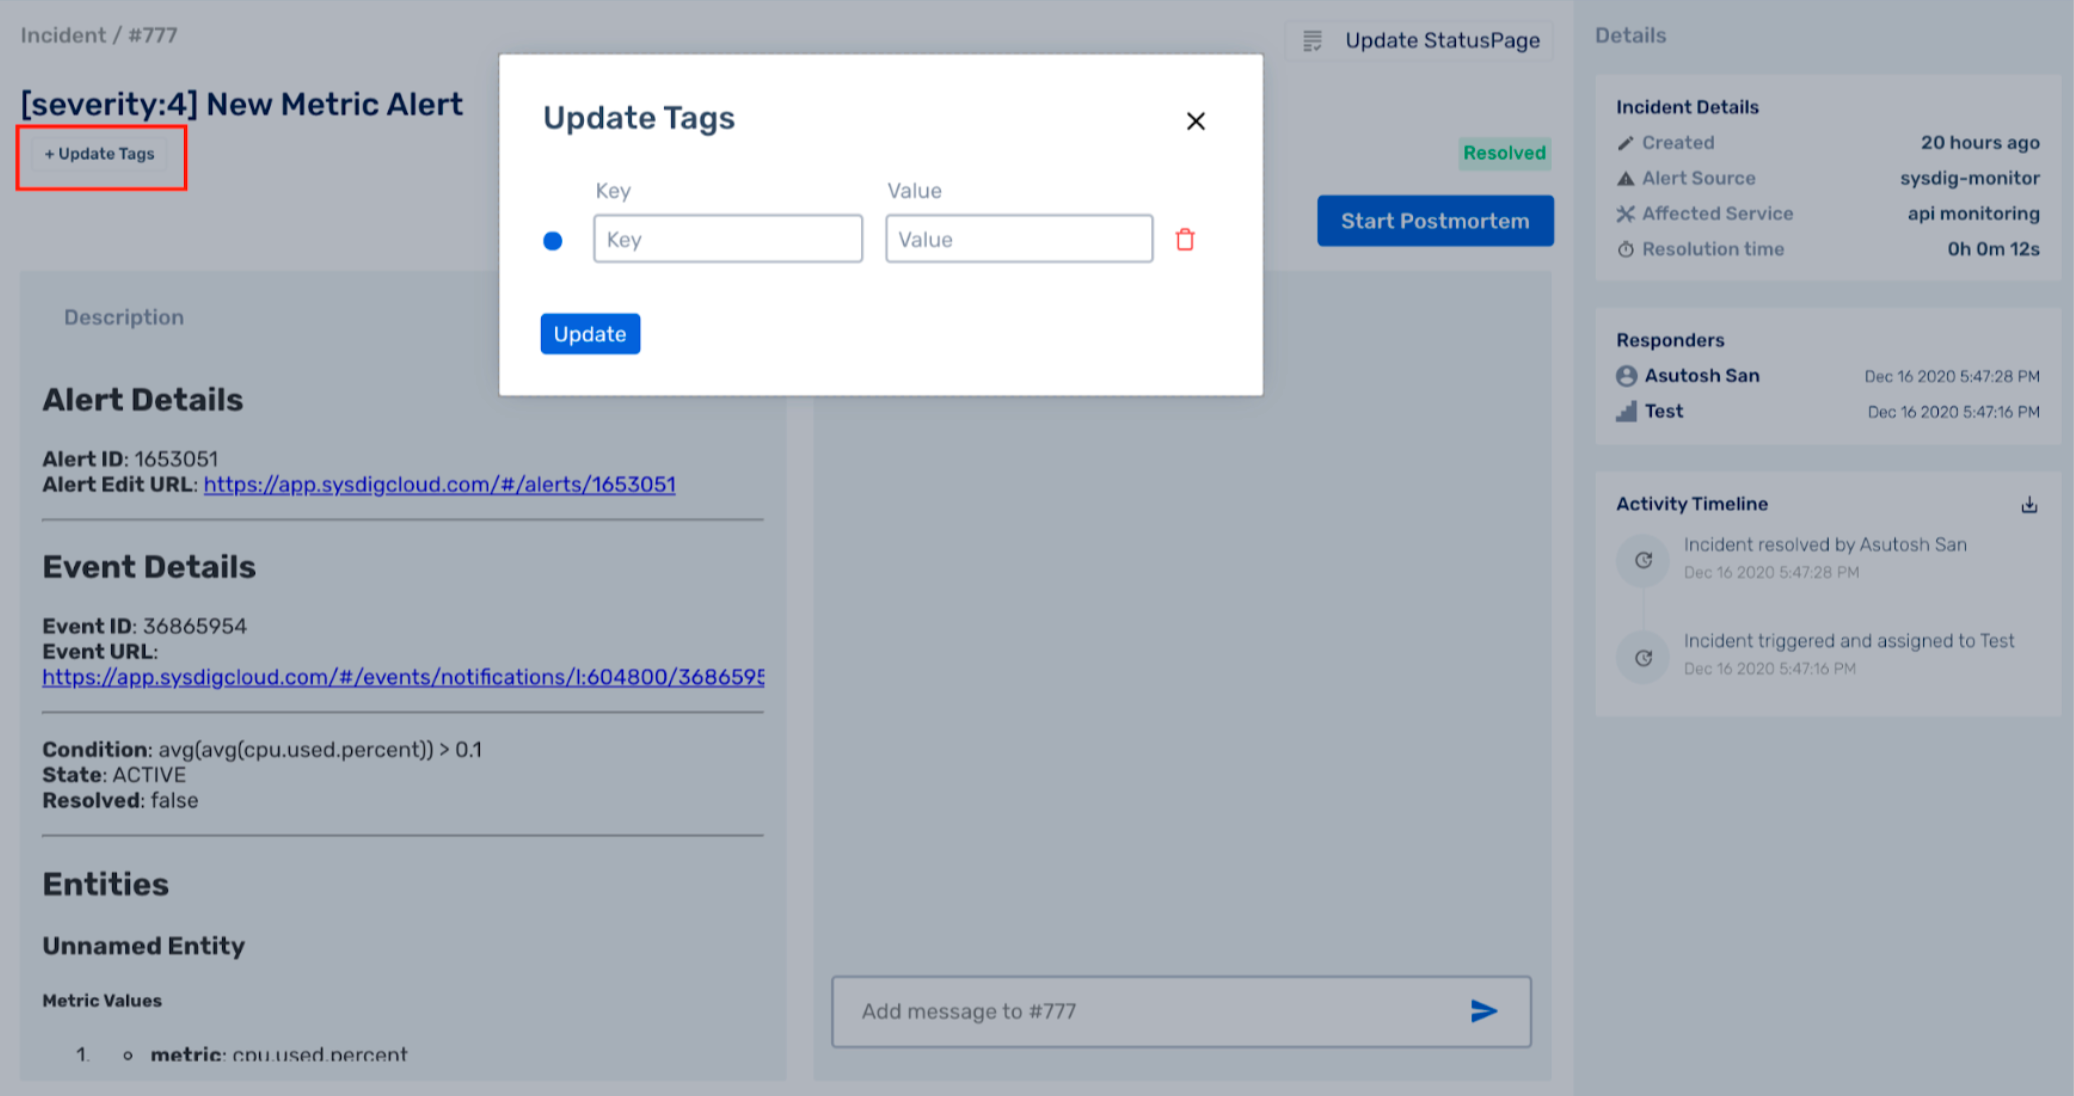Click the Update StatusPage button
The height and width of the screenshot is (1096, 2074).
[x=1420, y=41]
